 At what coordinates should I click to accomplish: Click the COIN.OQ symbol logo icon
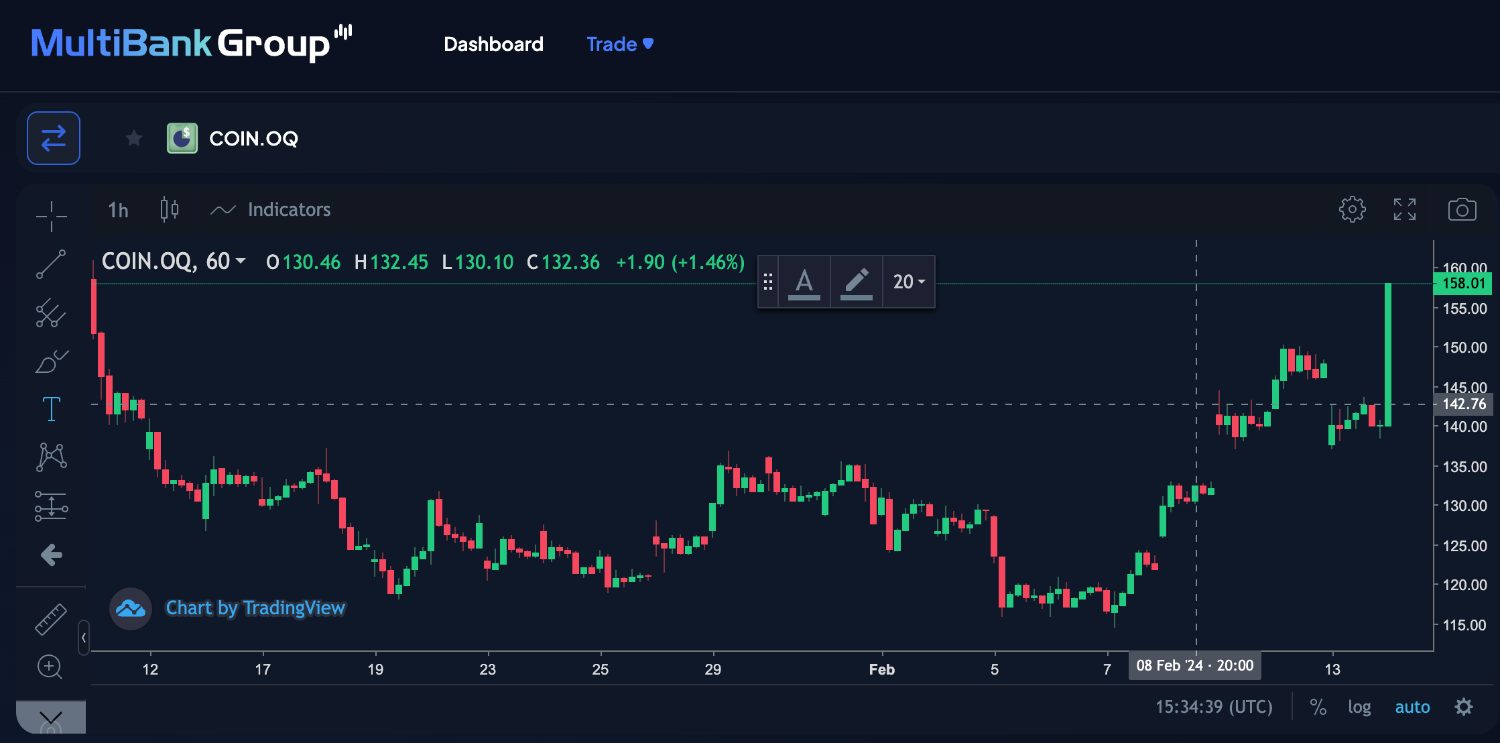pyautogui.click(x=182, y=138)
